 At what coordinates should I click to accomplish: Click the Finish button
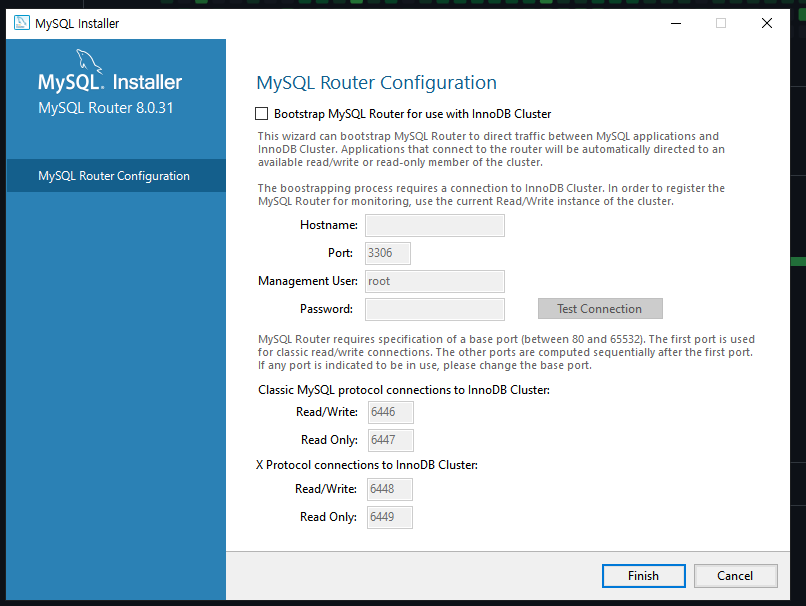click(644, 576)
